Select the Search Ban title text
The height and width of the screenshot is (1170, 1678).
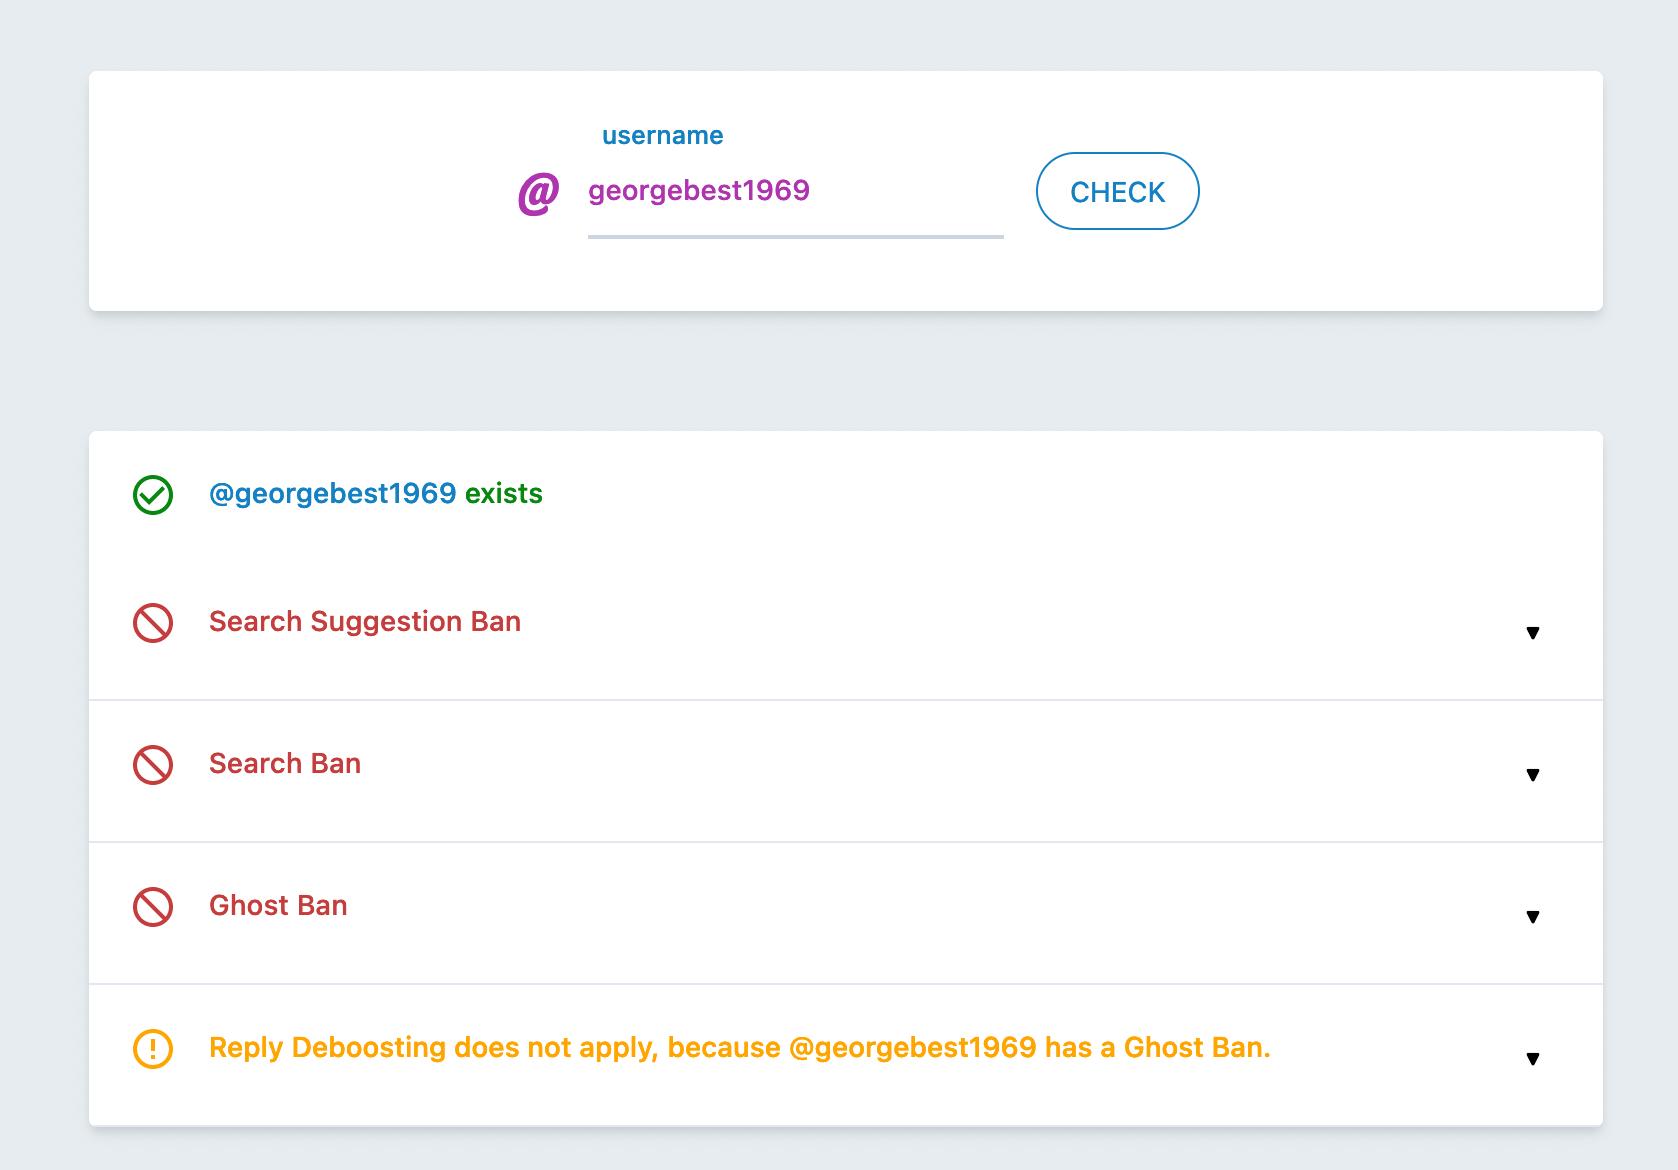click(285, 764)
